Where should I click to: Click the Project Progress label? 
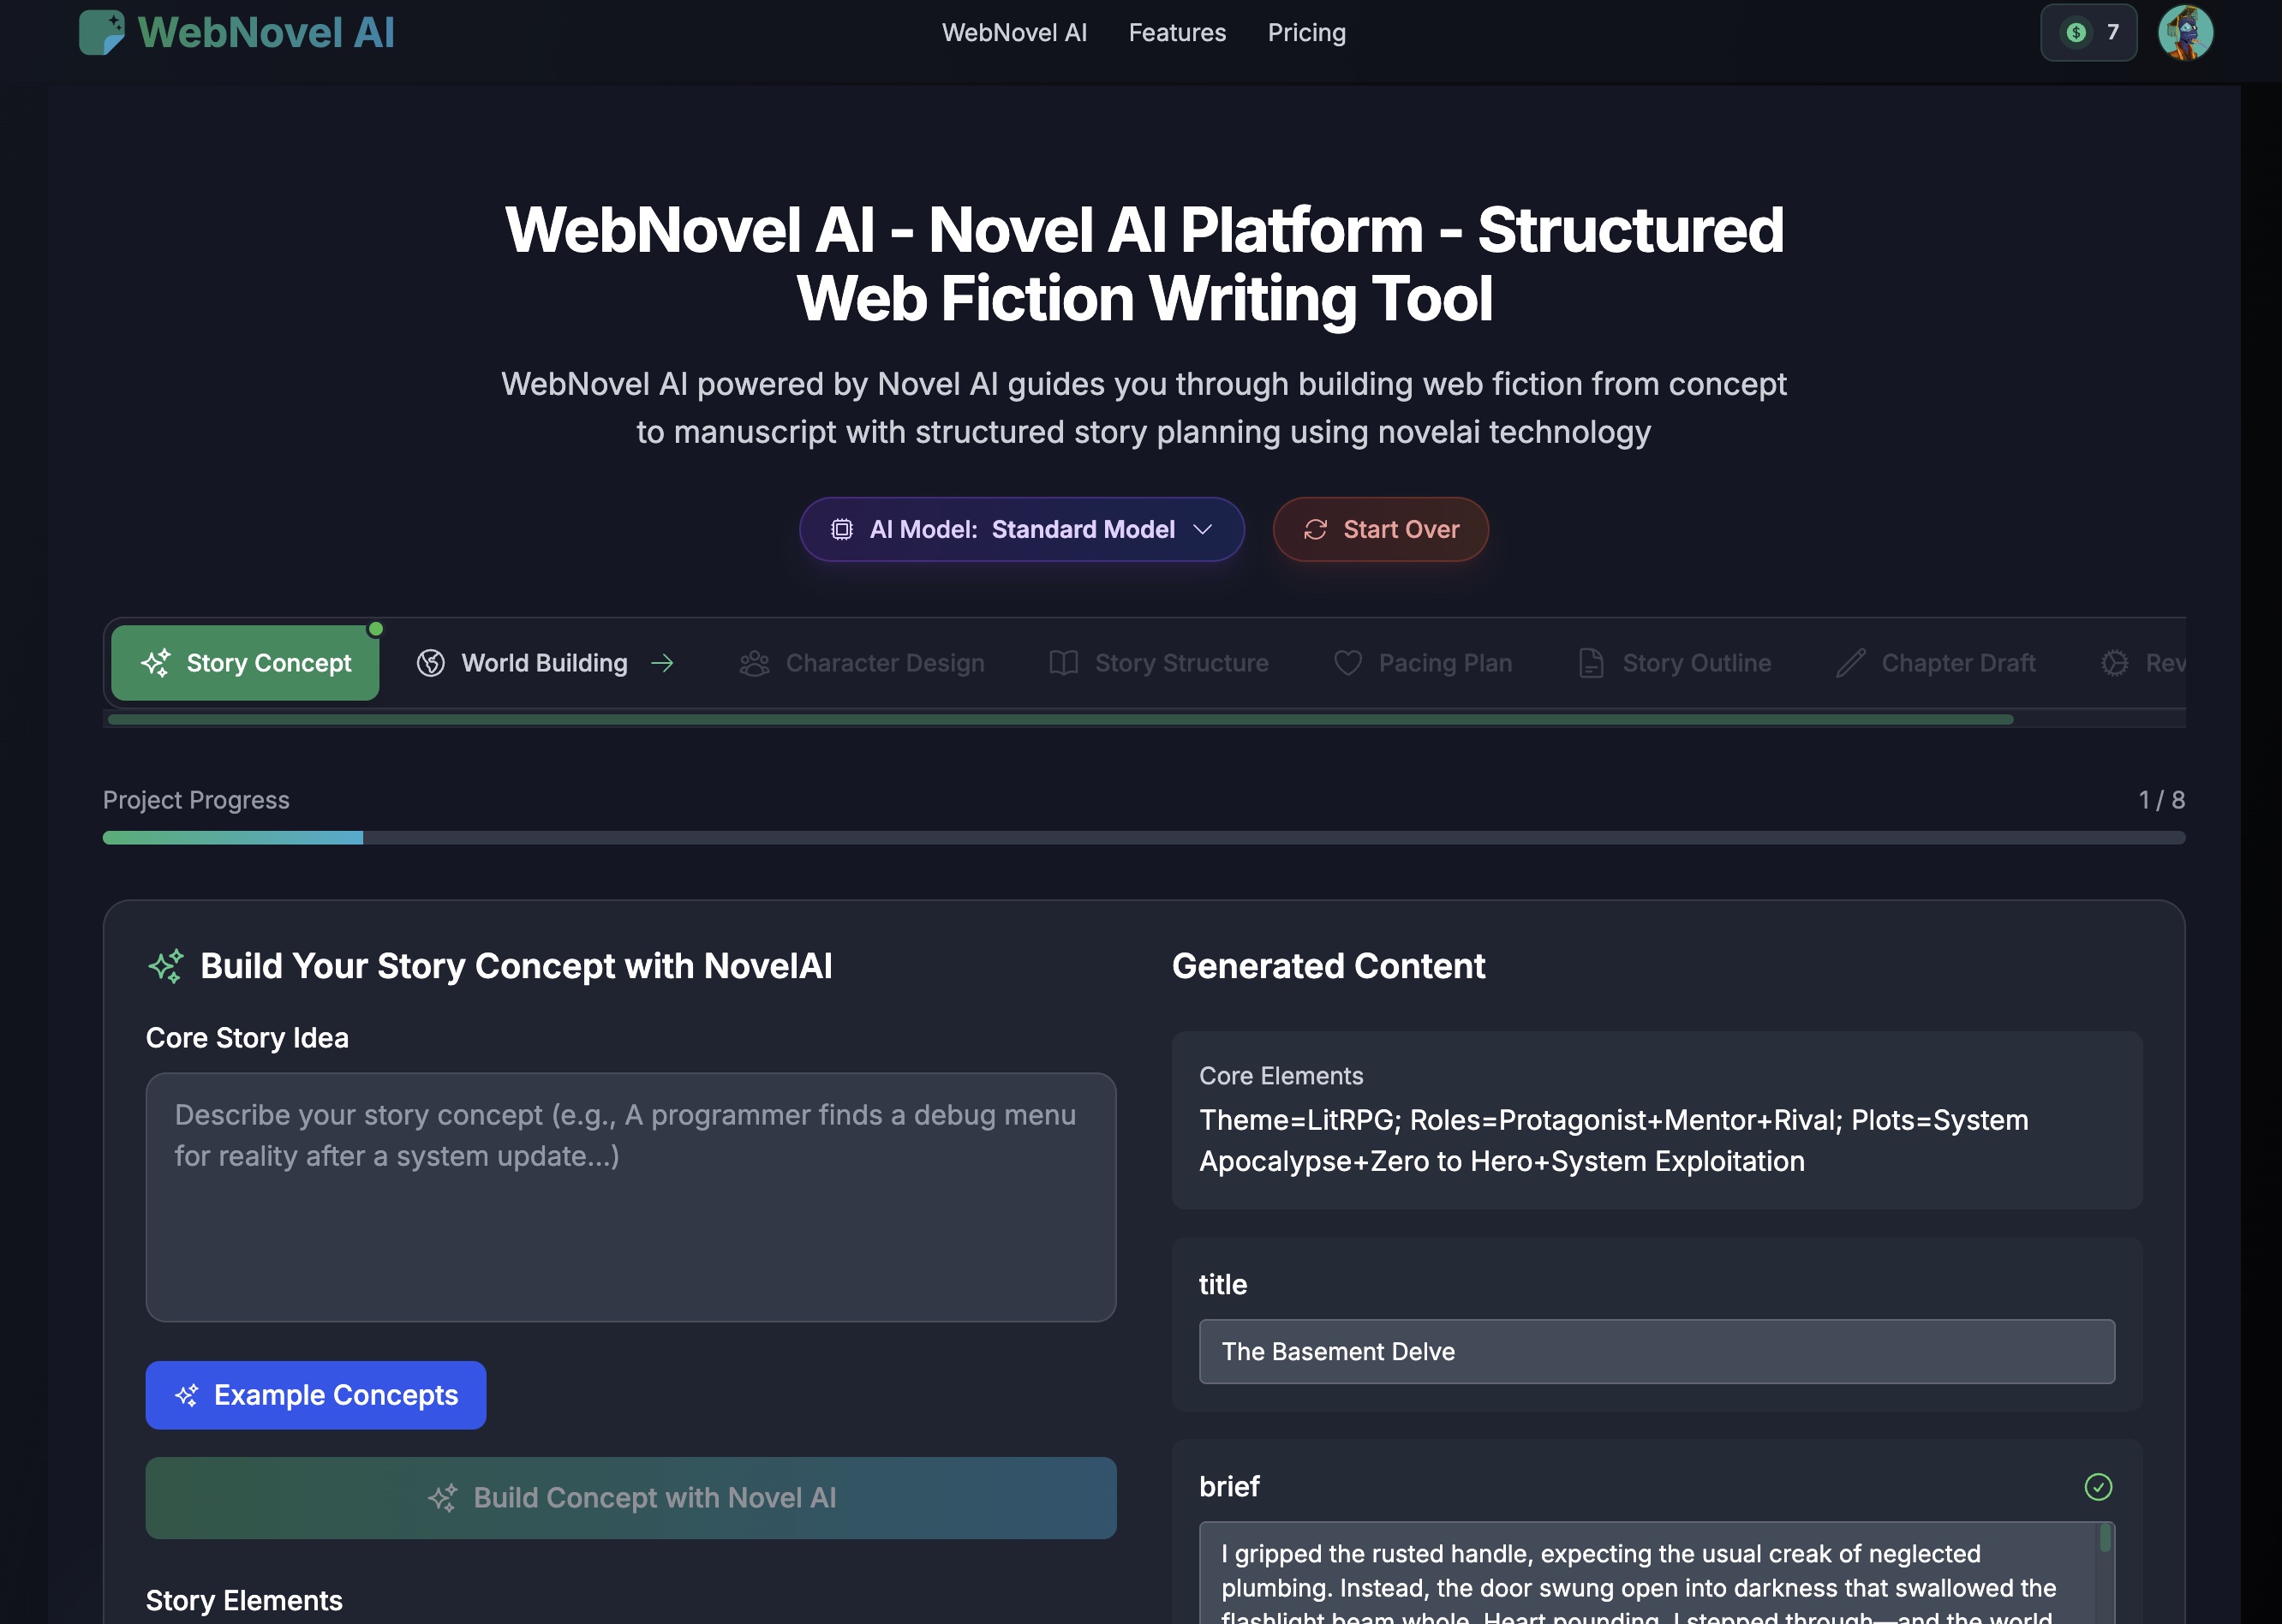click(x=196, y=800)
